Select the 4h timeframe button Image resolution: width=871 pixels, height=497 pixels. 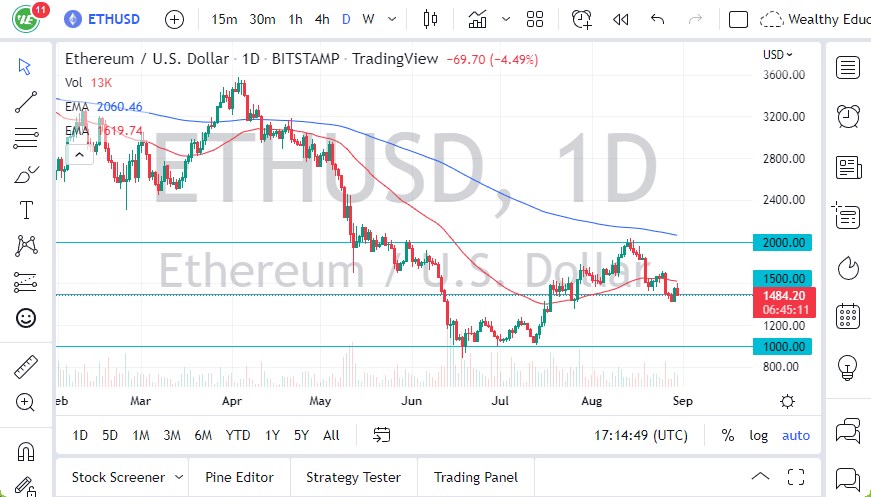[321, 19]
